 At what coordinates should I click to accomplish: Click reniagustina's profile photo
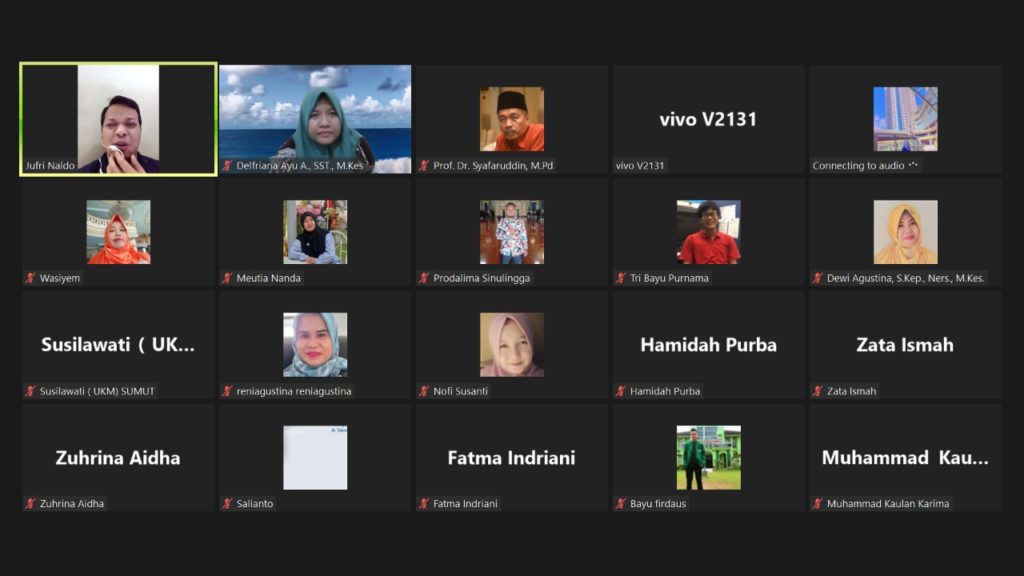(315, 345)
